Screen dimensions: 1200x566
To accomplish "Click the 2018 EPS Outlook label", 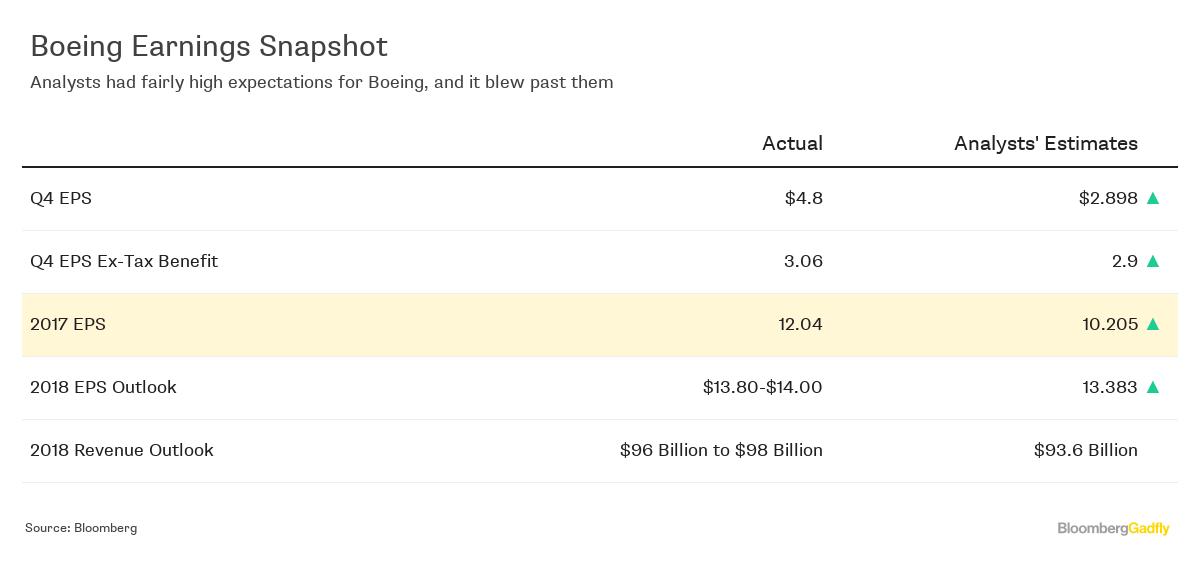I will 103,387.
